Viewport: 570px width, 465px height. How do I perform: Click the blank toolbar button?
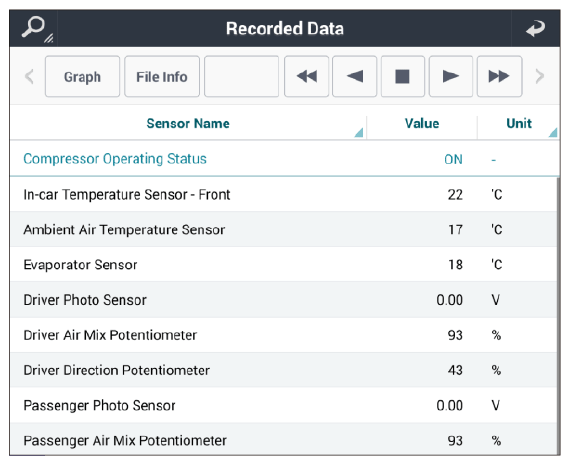click(x=241, y=76)
